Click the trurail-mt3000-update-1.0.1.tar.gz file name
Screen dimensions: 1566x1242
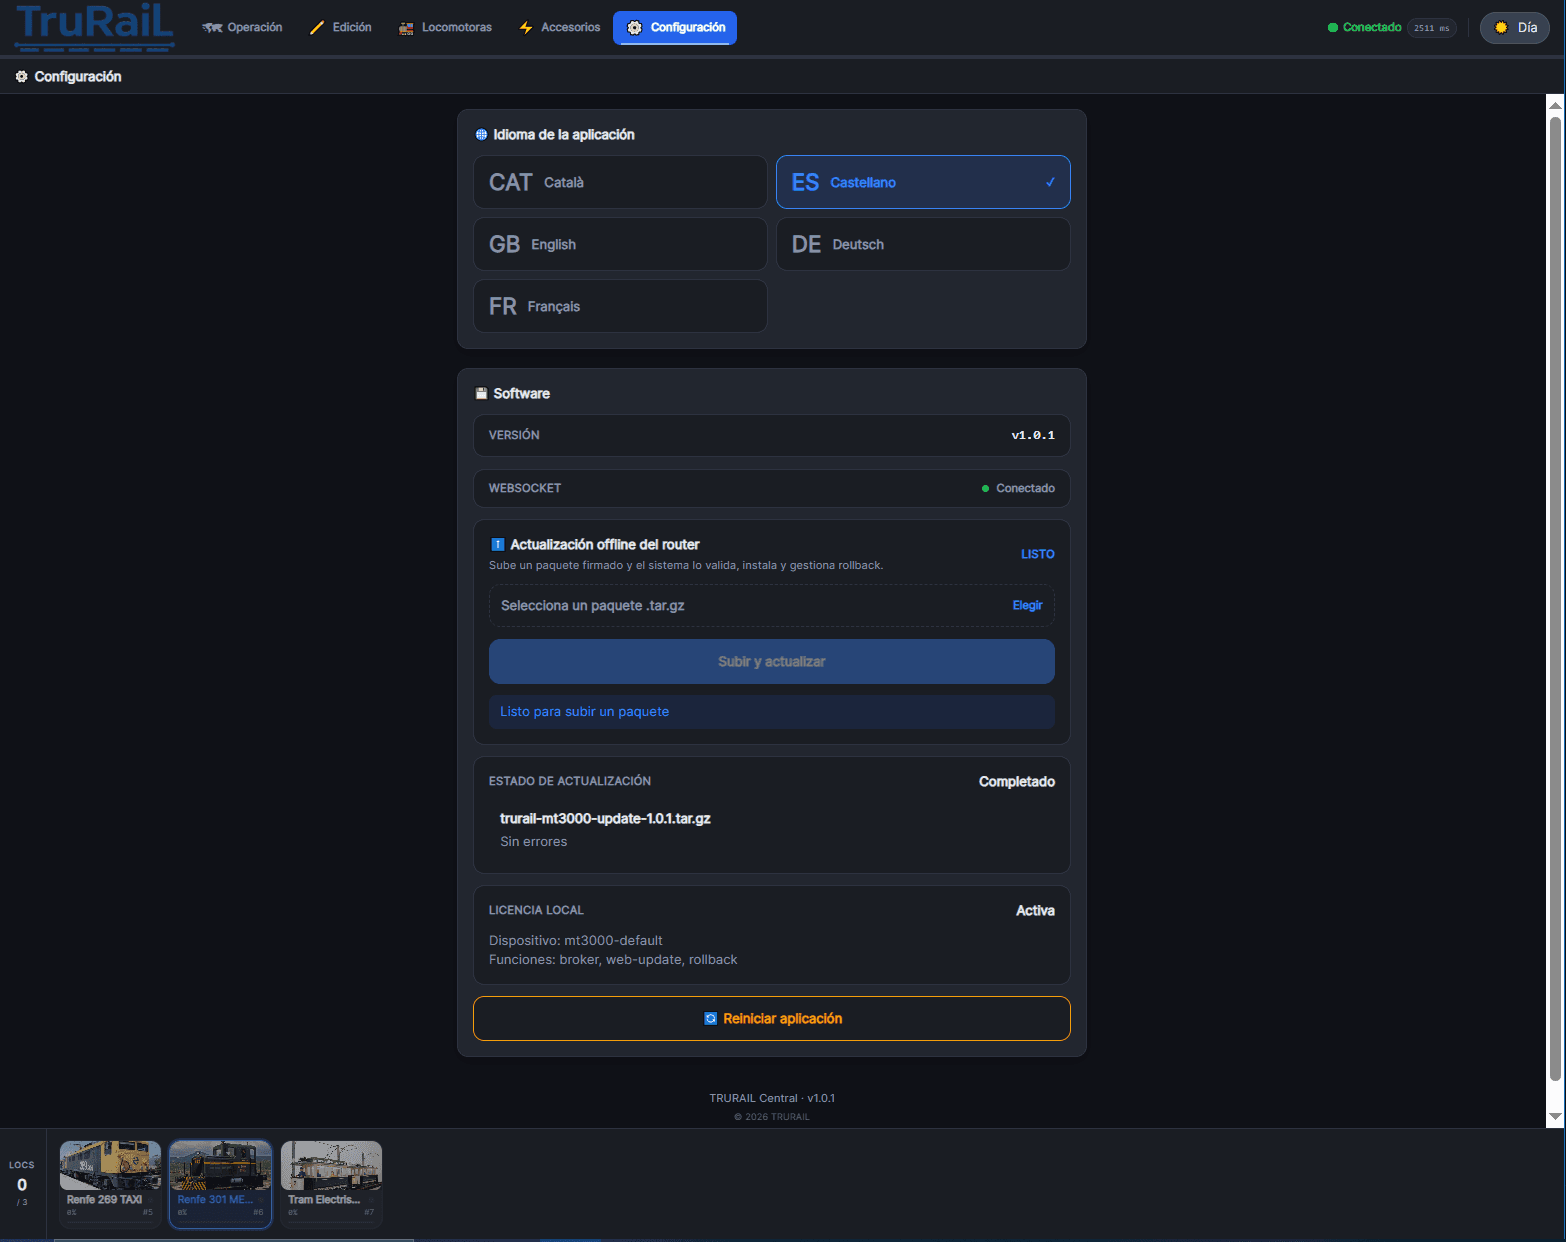(605, 819)
